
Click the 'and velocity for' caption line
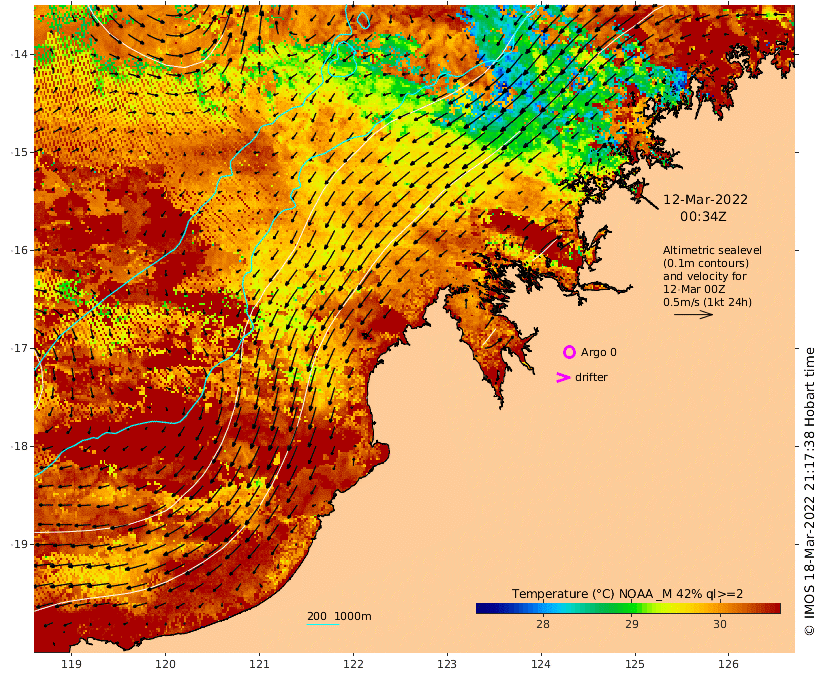click(x=705, y=276)
